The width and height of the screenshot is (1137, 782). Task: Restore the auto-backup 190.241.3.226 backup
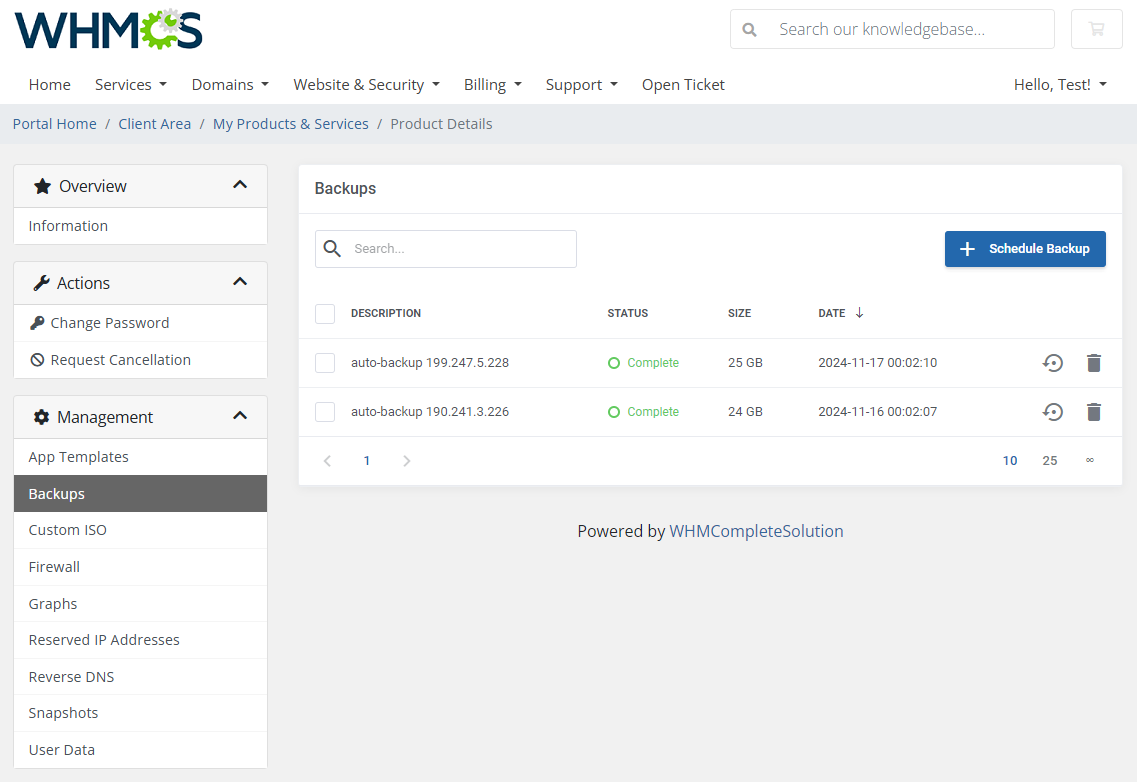pyautogui.click(x=1053, y=412)
